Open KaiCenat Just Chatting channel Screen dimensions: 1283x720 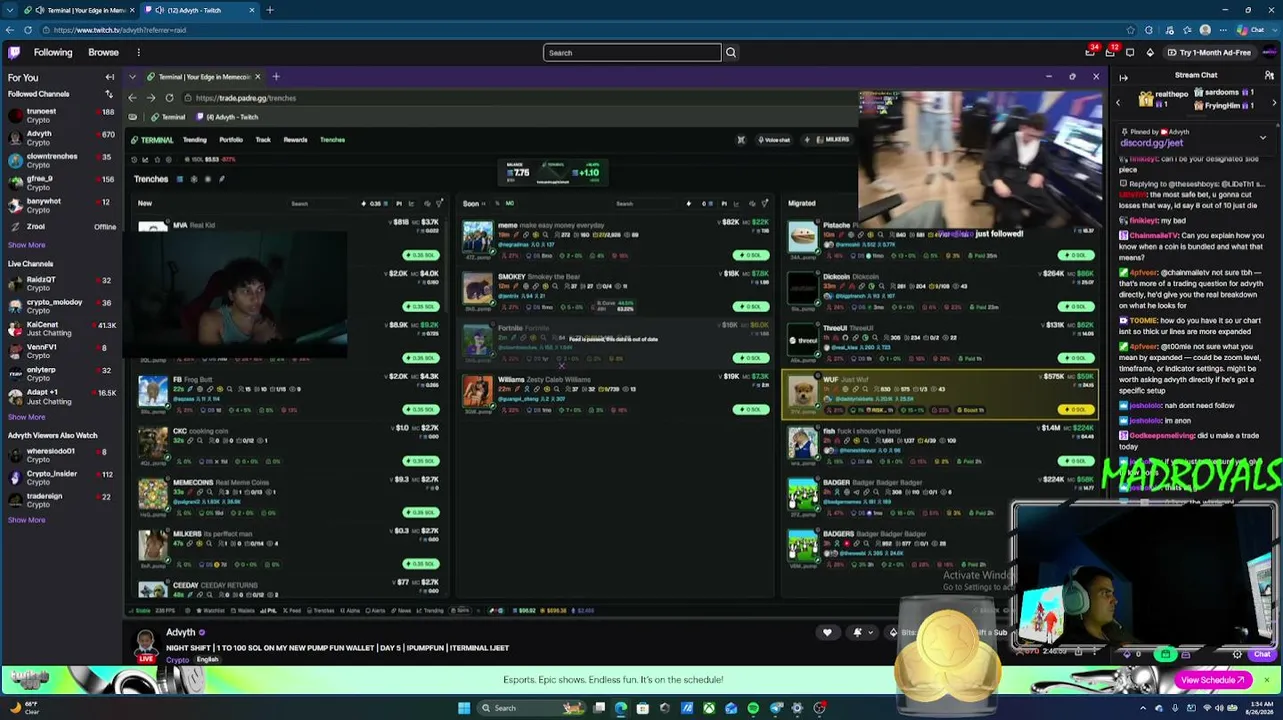click(x=60, y=328)
